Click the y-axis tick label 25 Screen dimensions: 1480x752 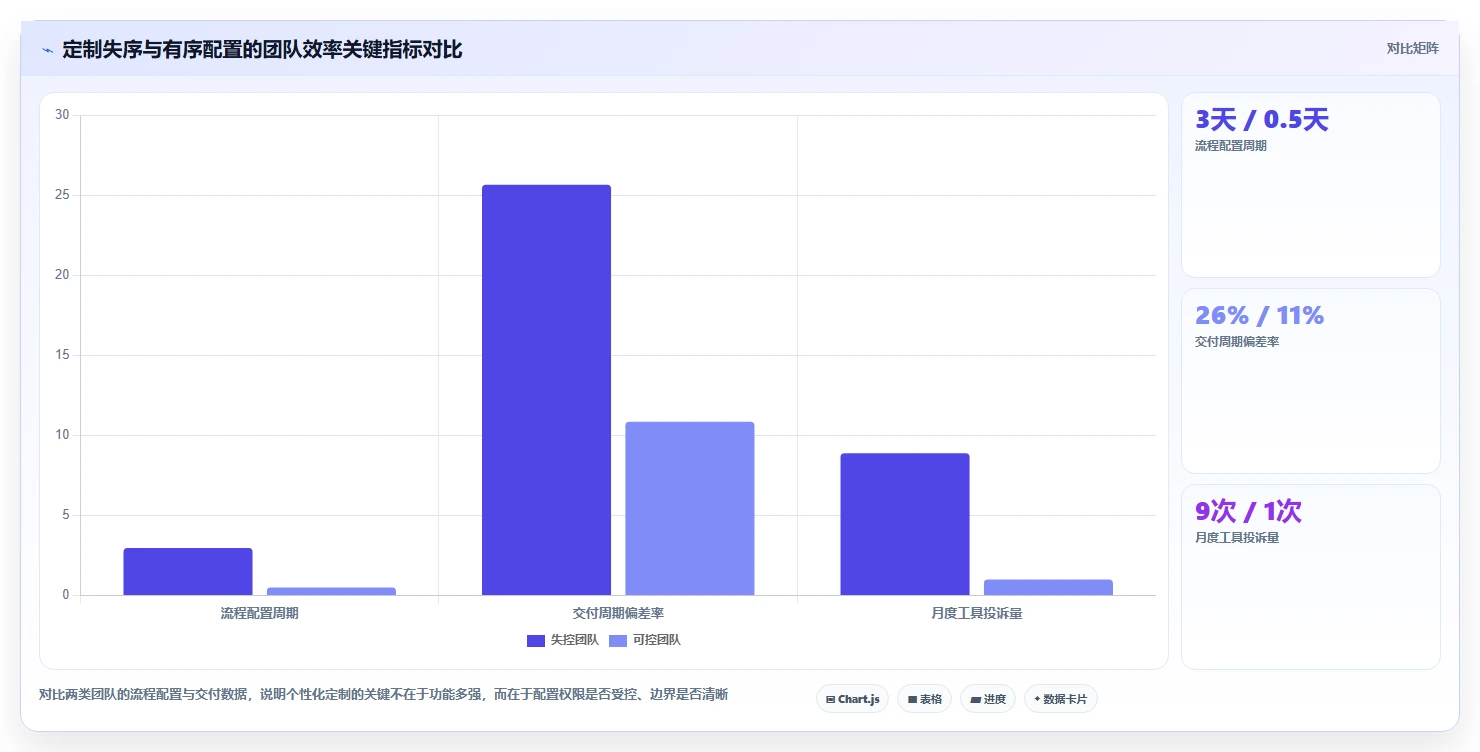(x=62, y=195)
